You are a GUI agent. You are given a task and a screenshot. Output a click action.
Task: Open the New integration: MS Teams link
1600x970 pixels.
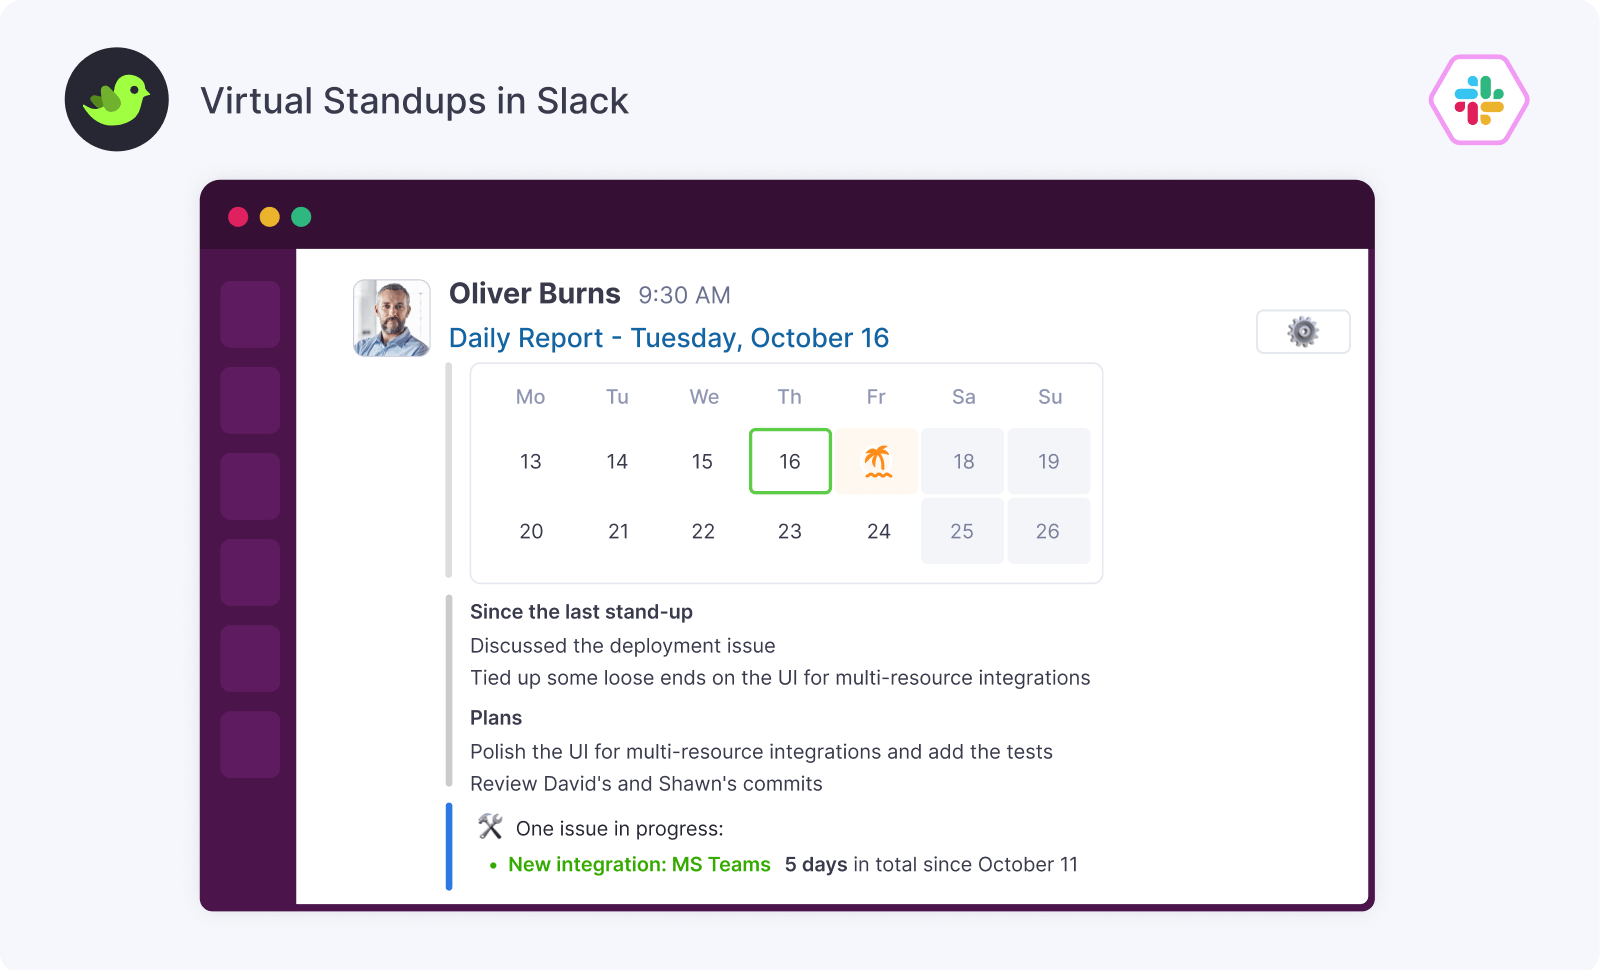(x=639, y=864)
